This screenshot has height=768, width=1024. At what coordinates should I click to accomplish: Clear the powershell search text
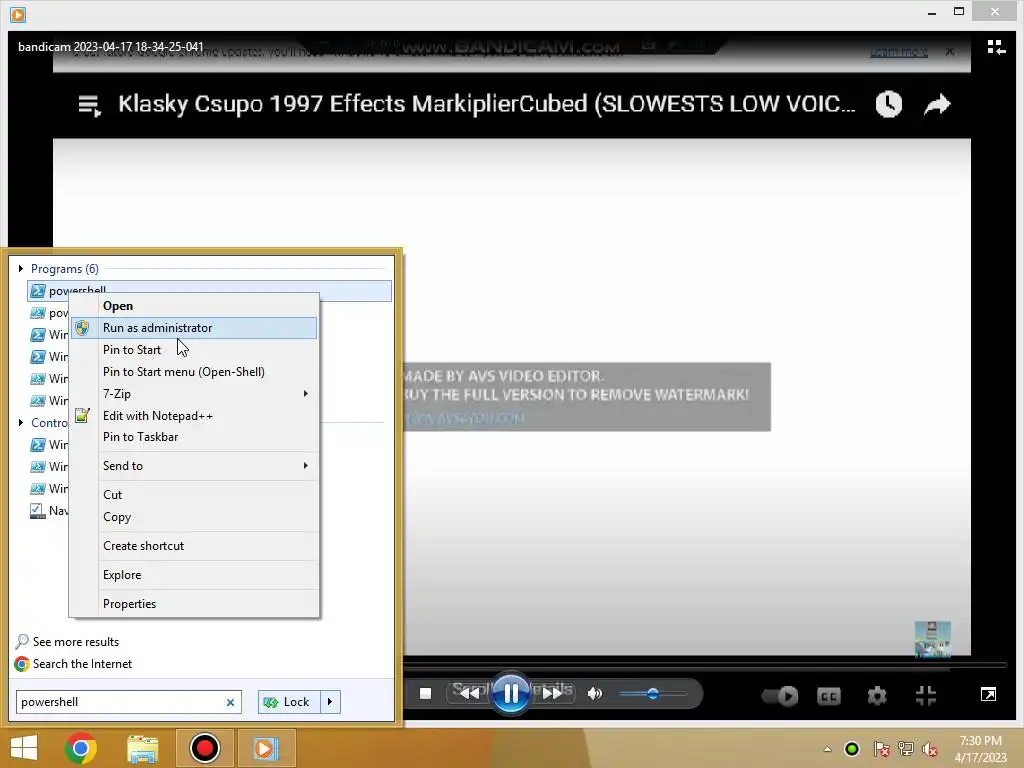[x=230, y=703]
